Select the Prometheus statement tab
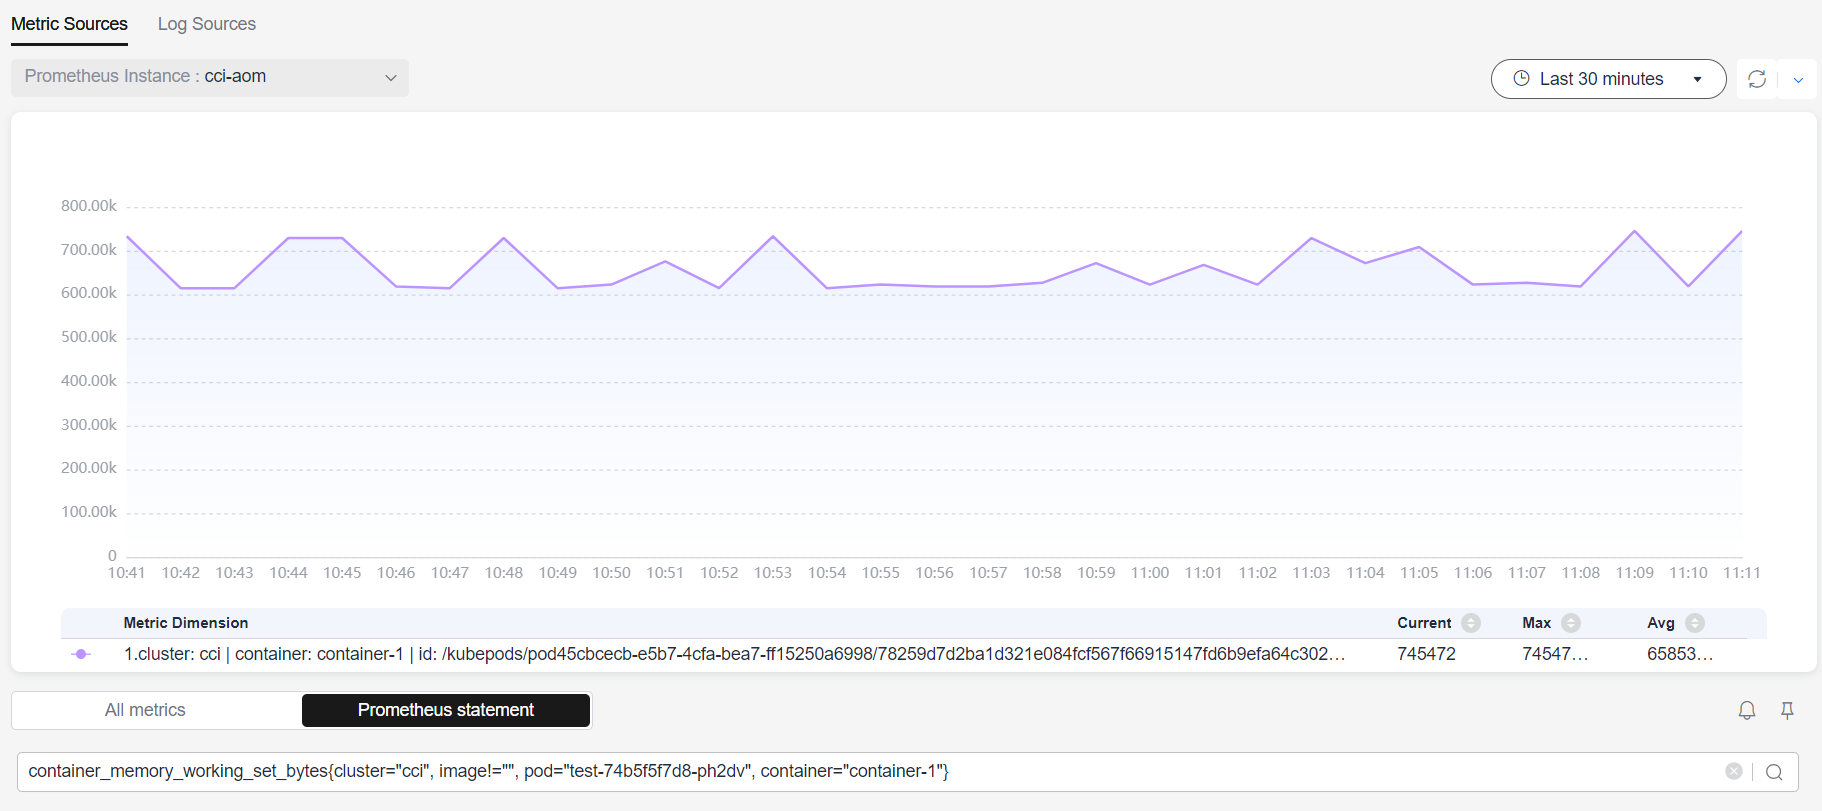 (446, 710)
